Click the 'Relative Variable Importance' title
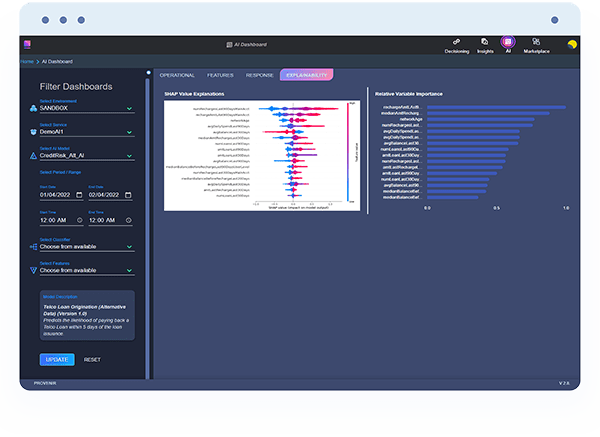Image resolution: width=600 pixels, height=437 pixels. click(409, 94)
